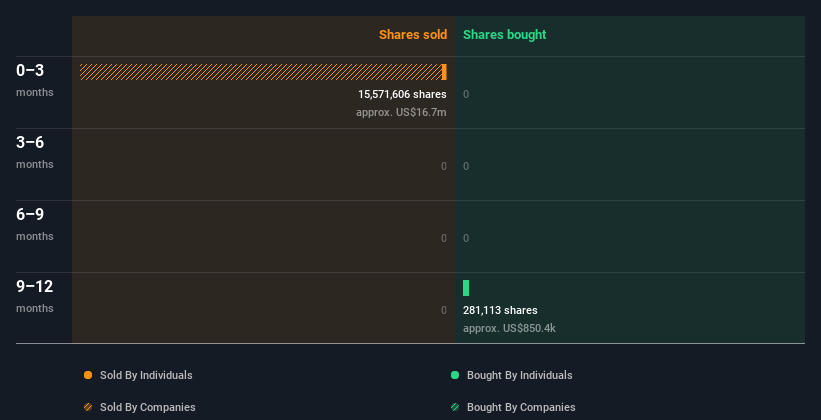This screenshot has width=821, height=420.
Task: Click the striped Sold By Companies icon
Action: point(88,407)
